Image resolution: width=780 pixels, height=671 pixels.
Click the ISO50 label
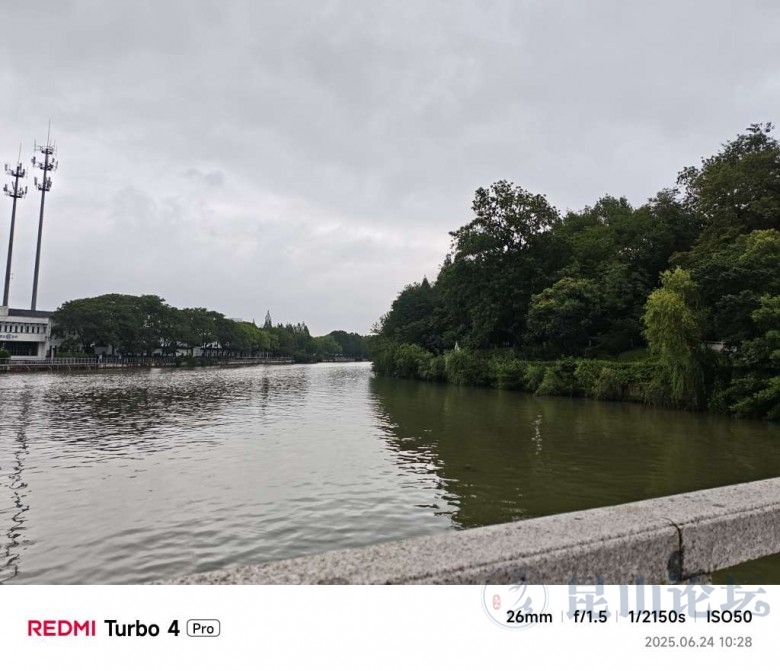coord(729,617)
